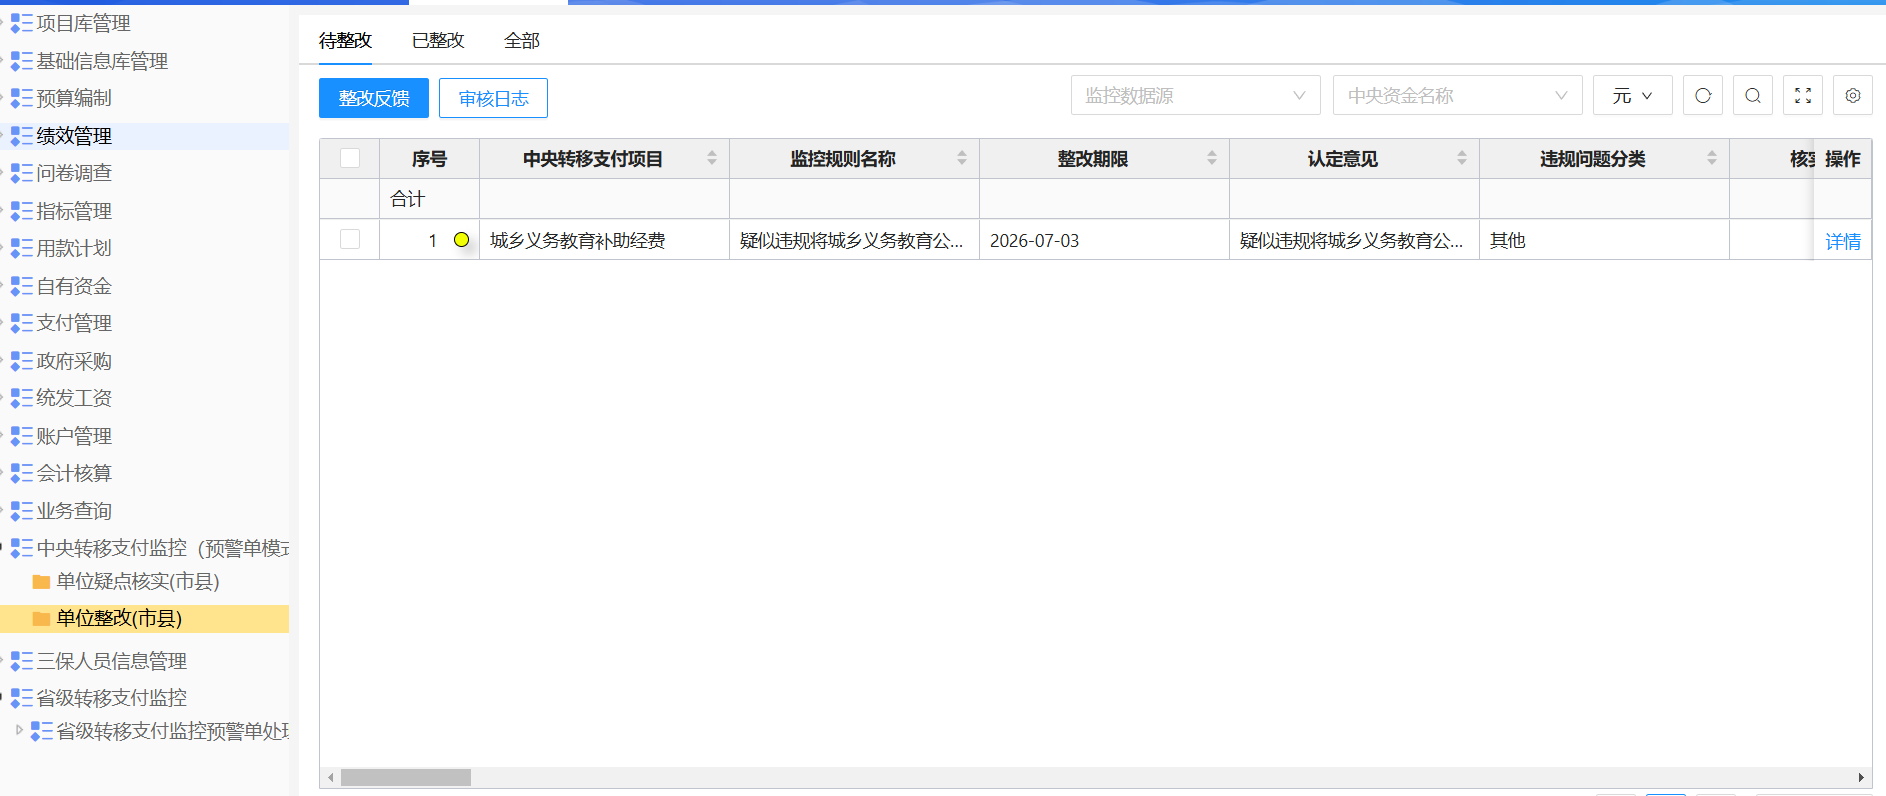Open the search magnifier icon
Viewport: 1886px width, 796px height.
(1753, 96)
